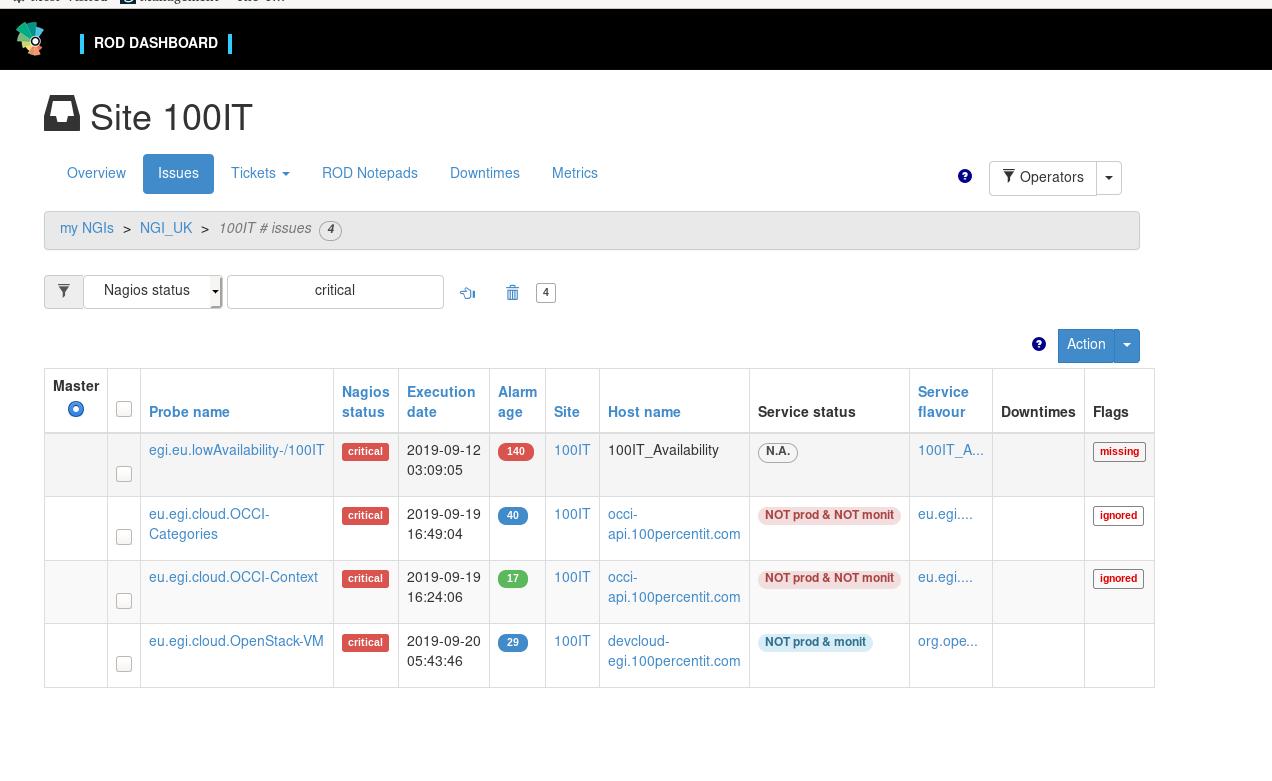Click the filter funnel icon button
This screenshot has height=781, width=1272.
(x=63, y=291)
